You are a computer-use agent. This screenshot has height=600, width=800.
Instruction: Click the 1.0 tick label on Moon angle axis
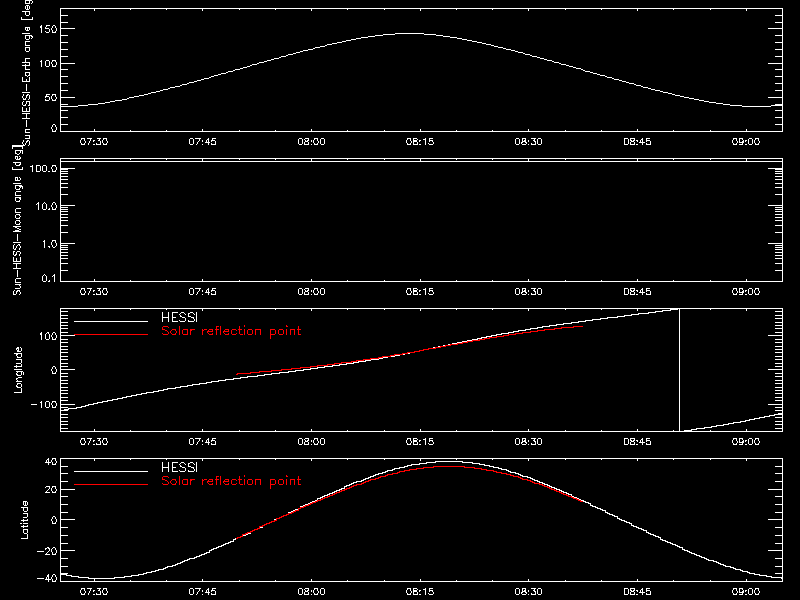49,244
